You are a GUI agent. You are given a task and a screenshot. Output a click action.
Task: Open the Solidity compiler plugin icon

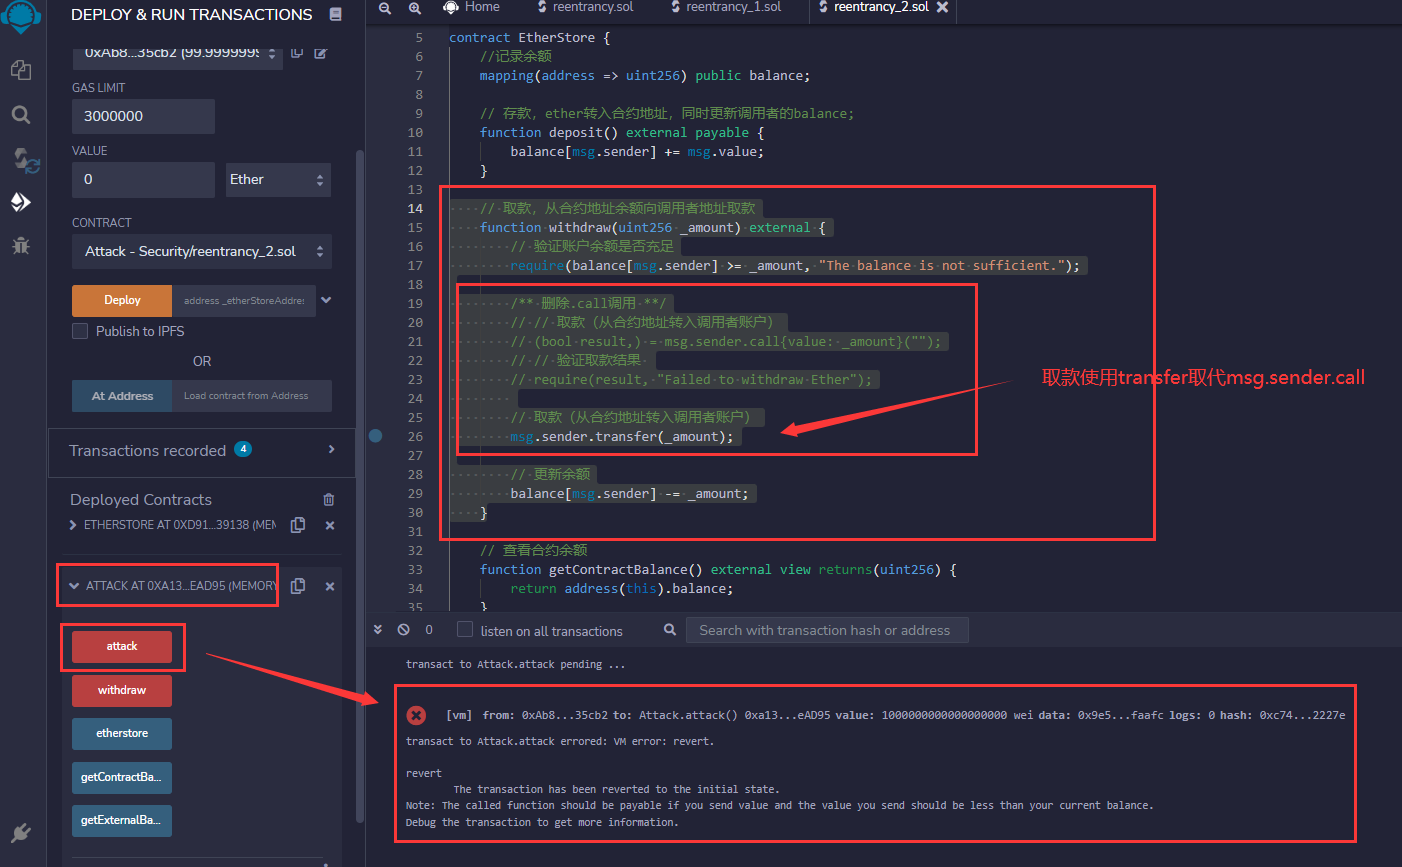23,159
